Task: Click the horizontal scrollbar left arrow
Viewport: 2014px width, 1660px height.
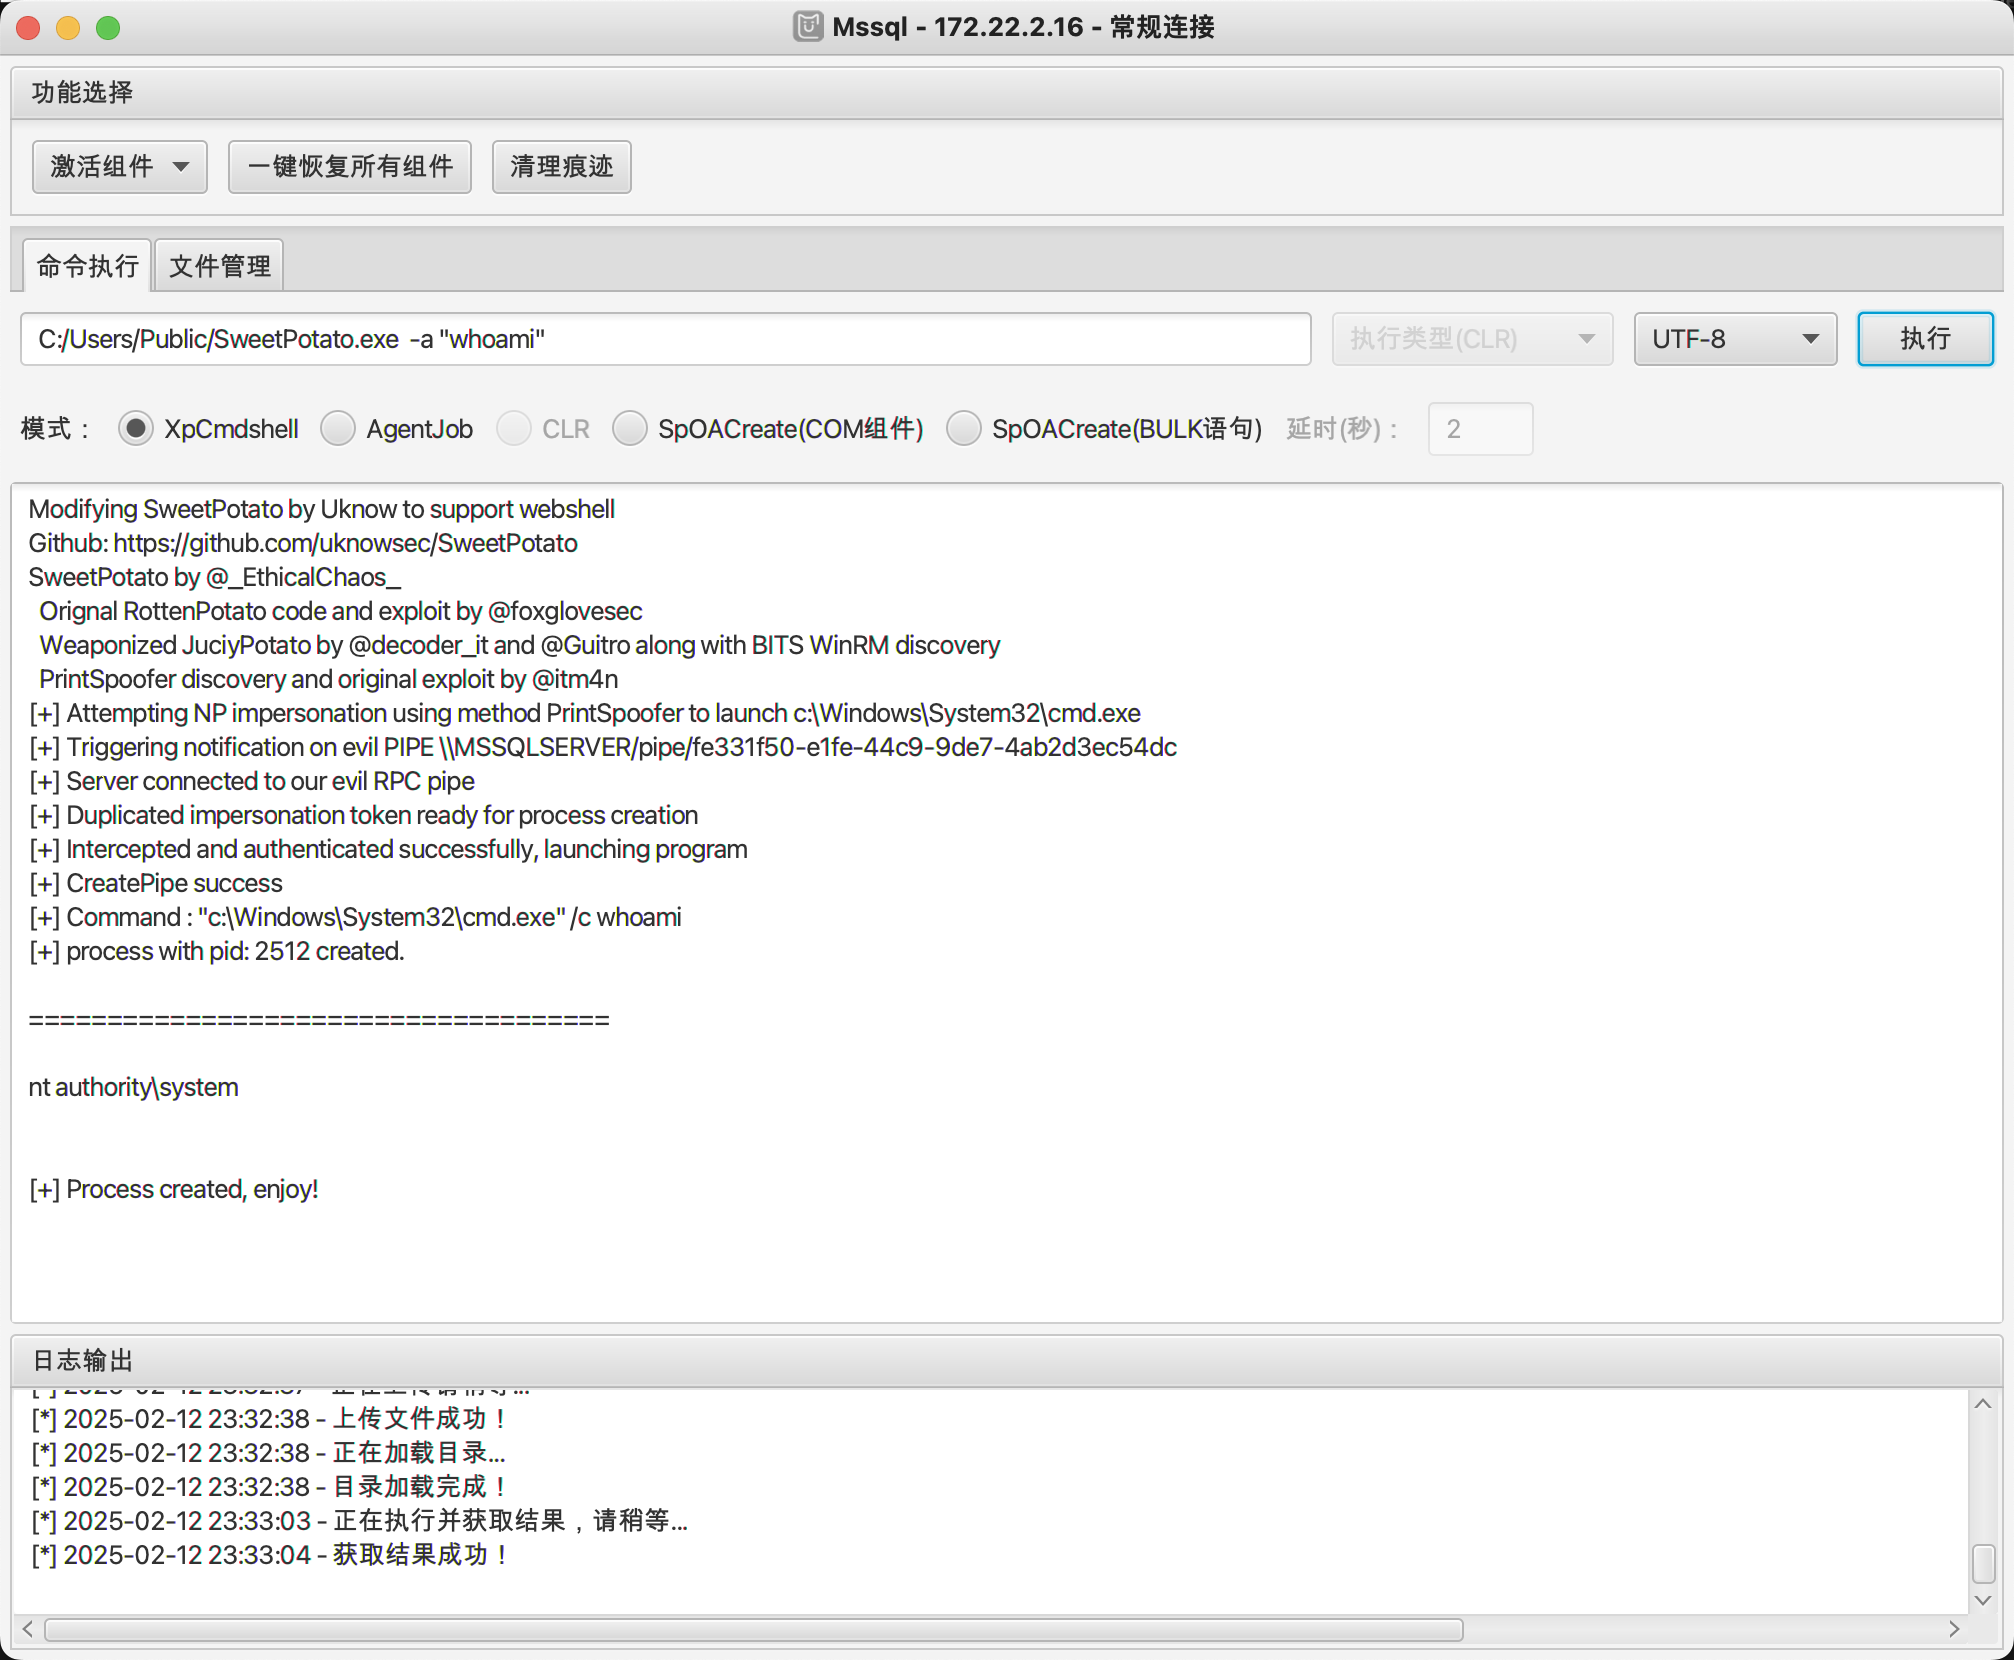Action: pyautogui.click(x=28, y=1630)
